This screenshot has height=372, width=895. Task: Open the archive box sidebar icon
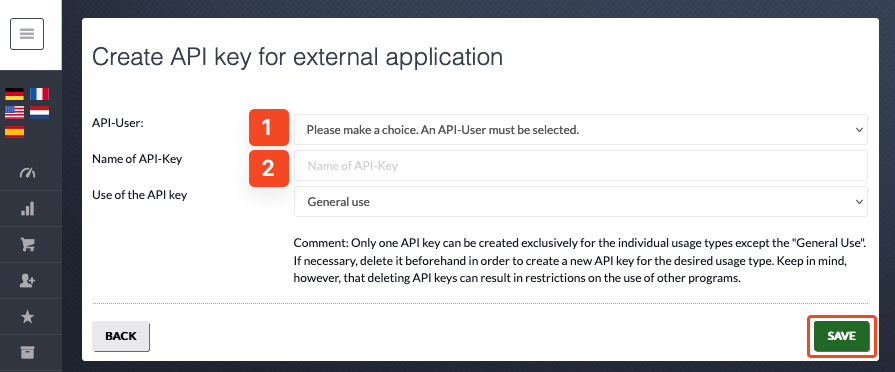click(27, 352)
